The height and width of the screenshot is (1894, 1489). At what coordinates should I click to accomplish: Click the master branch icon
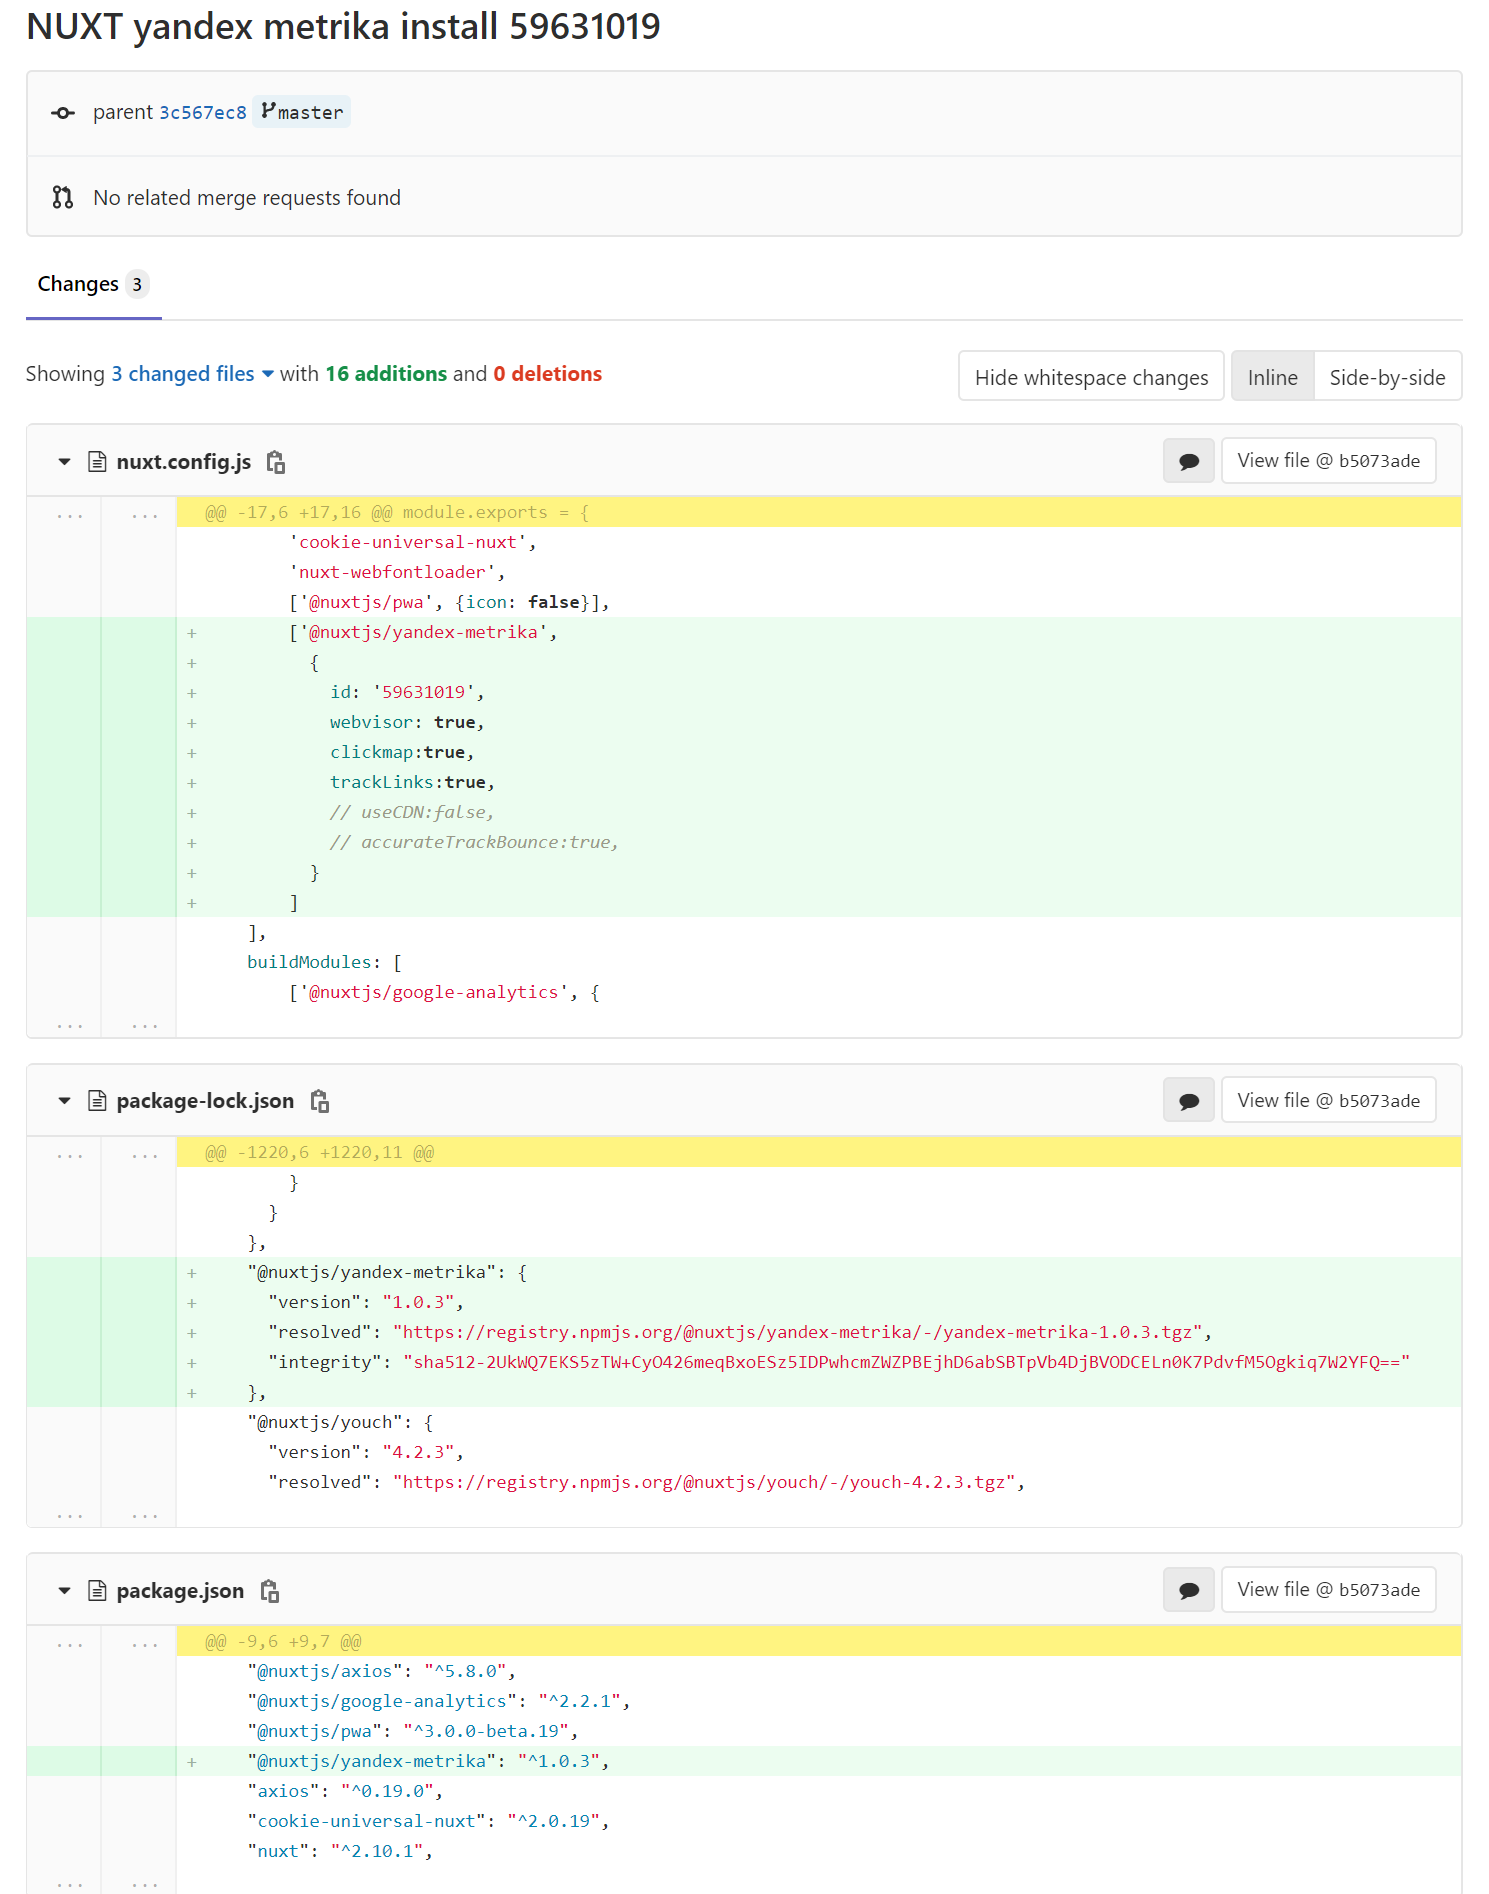point(268,111)
